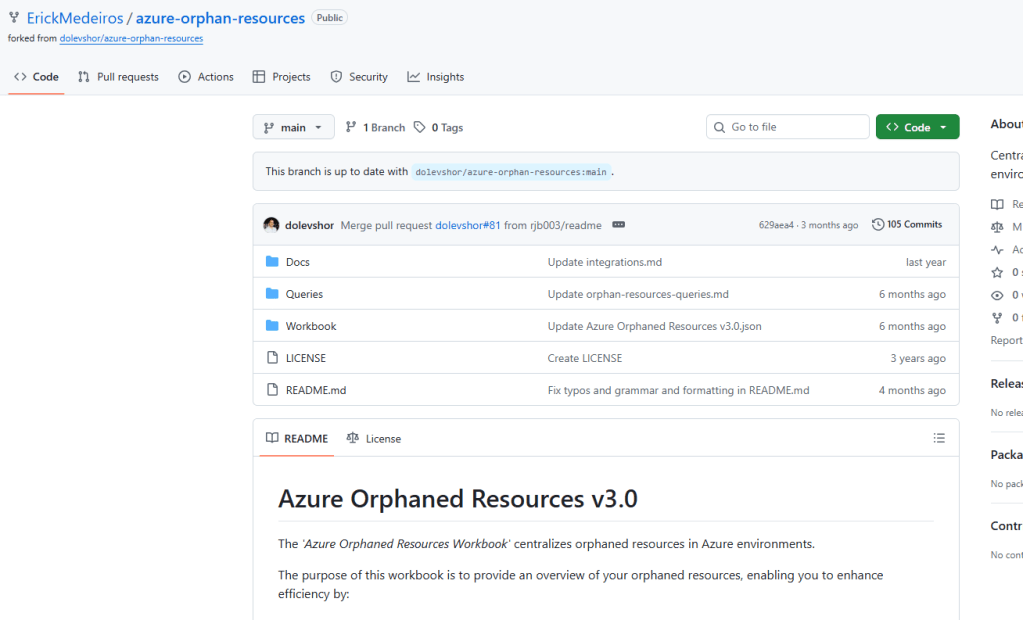This screenshot has height=620, width=1023.
Task: Open the Security tab
Action: point(359,77)
